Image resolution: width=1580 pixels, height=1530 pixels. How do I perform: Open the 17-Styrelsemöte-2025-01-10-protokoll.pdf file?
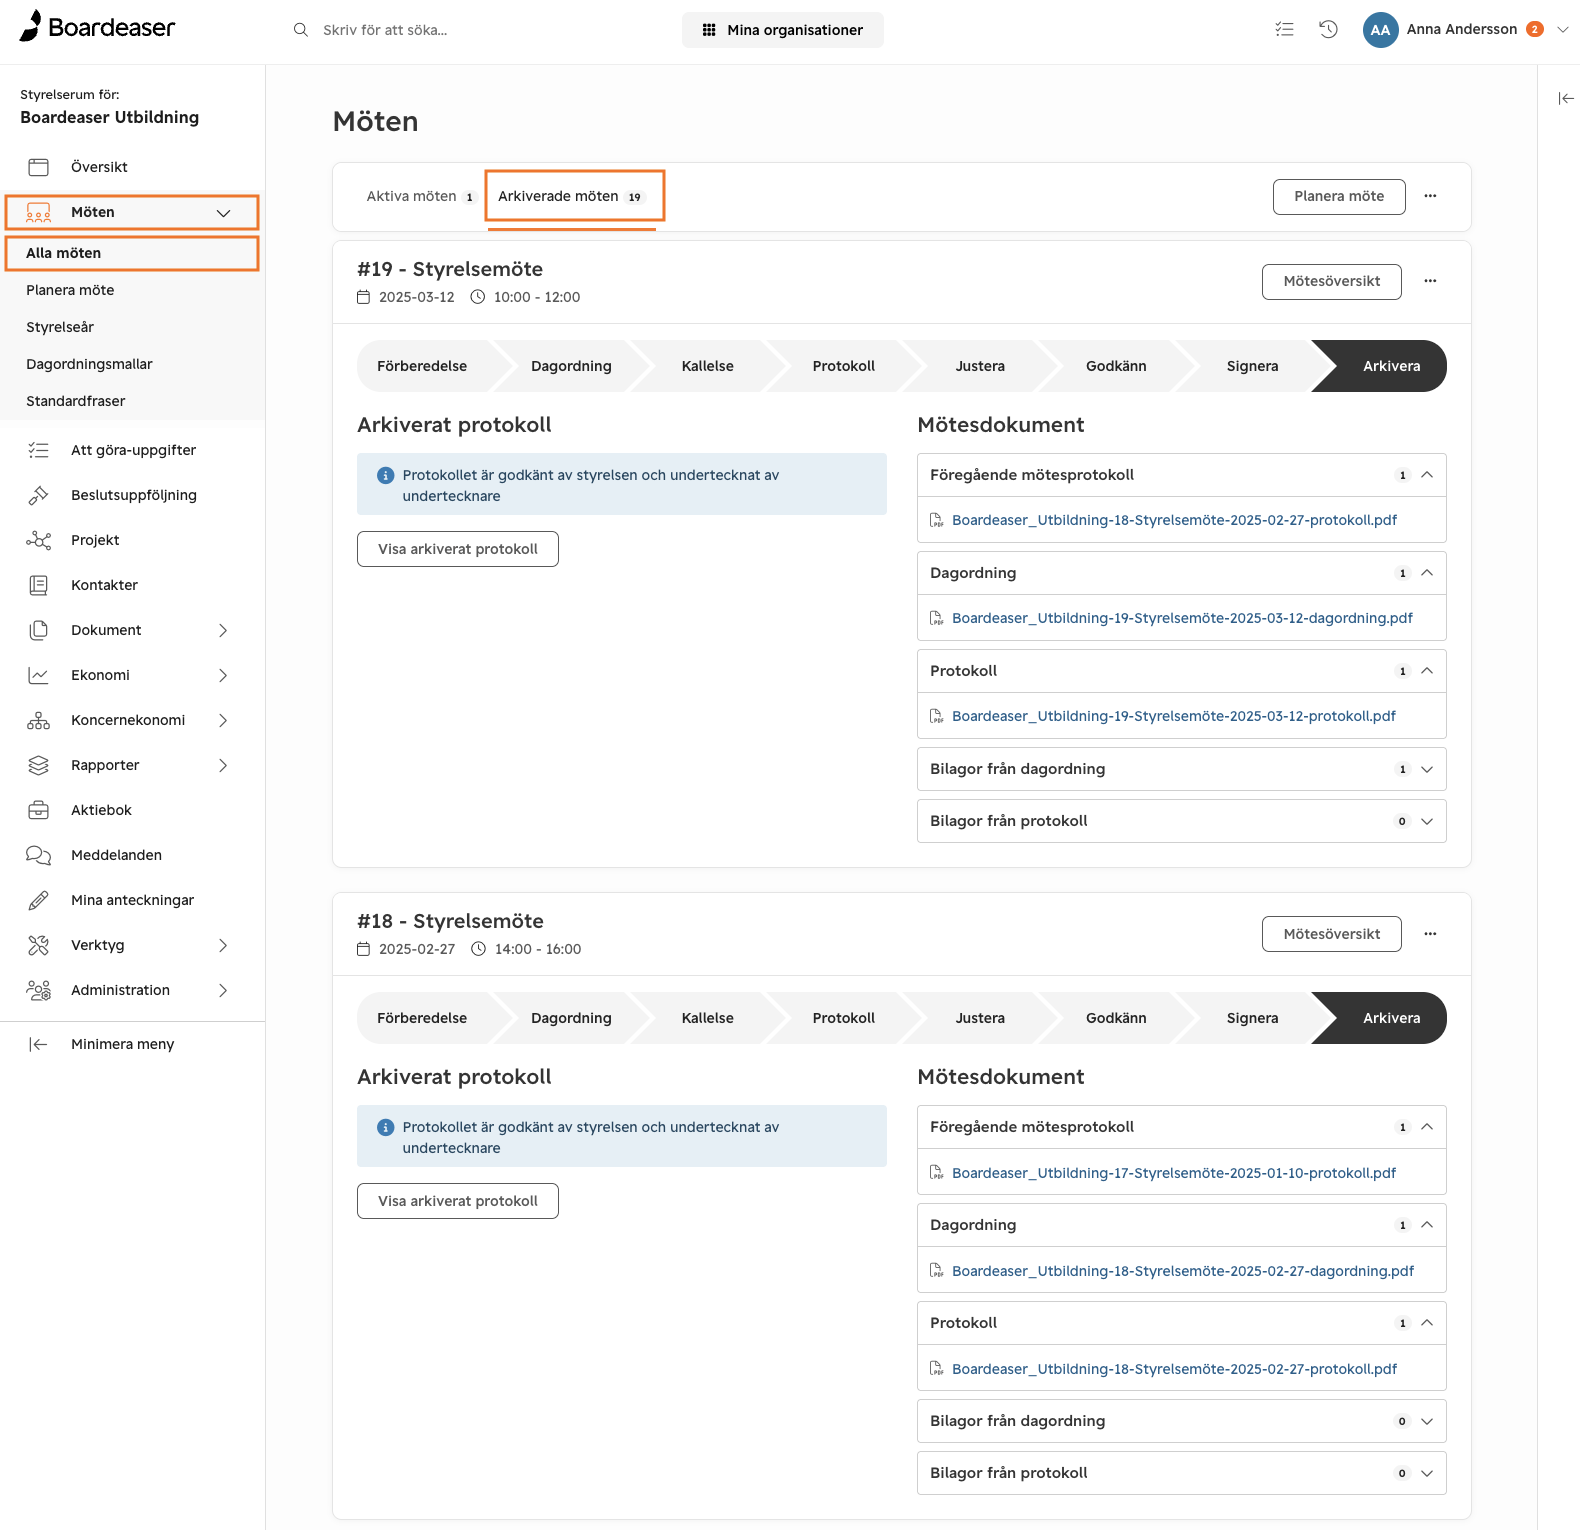1174,1173
